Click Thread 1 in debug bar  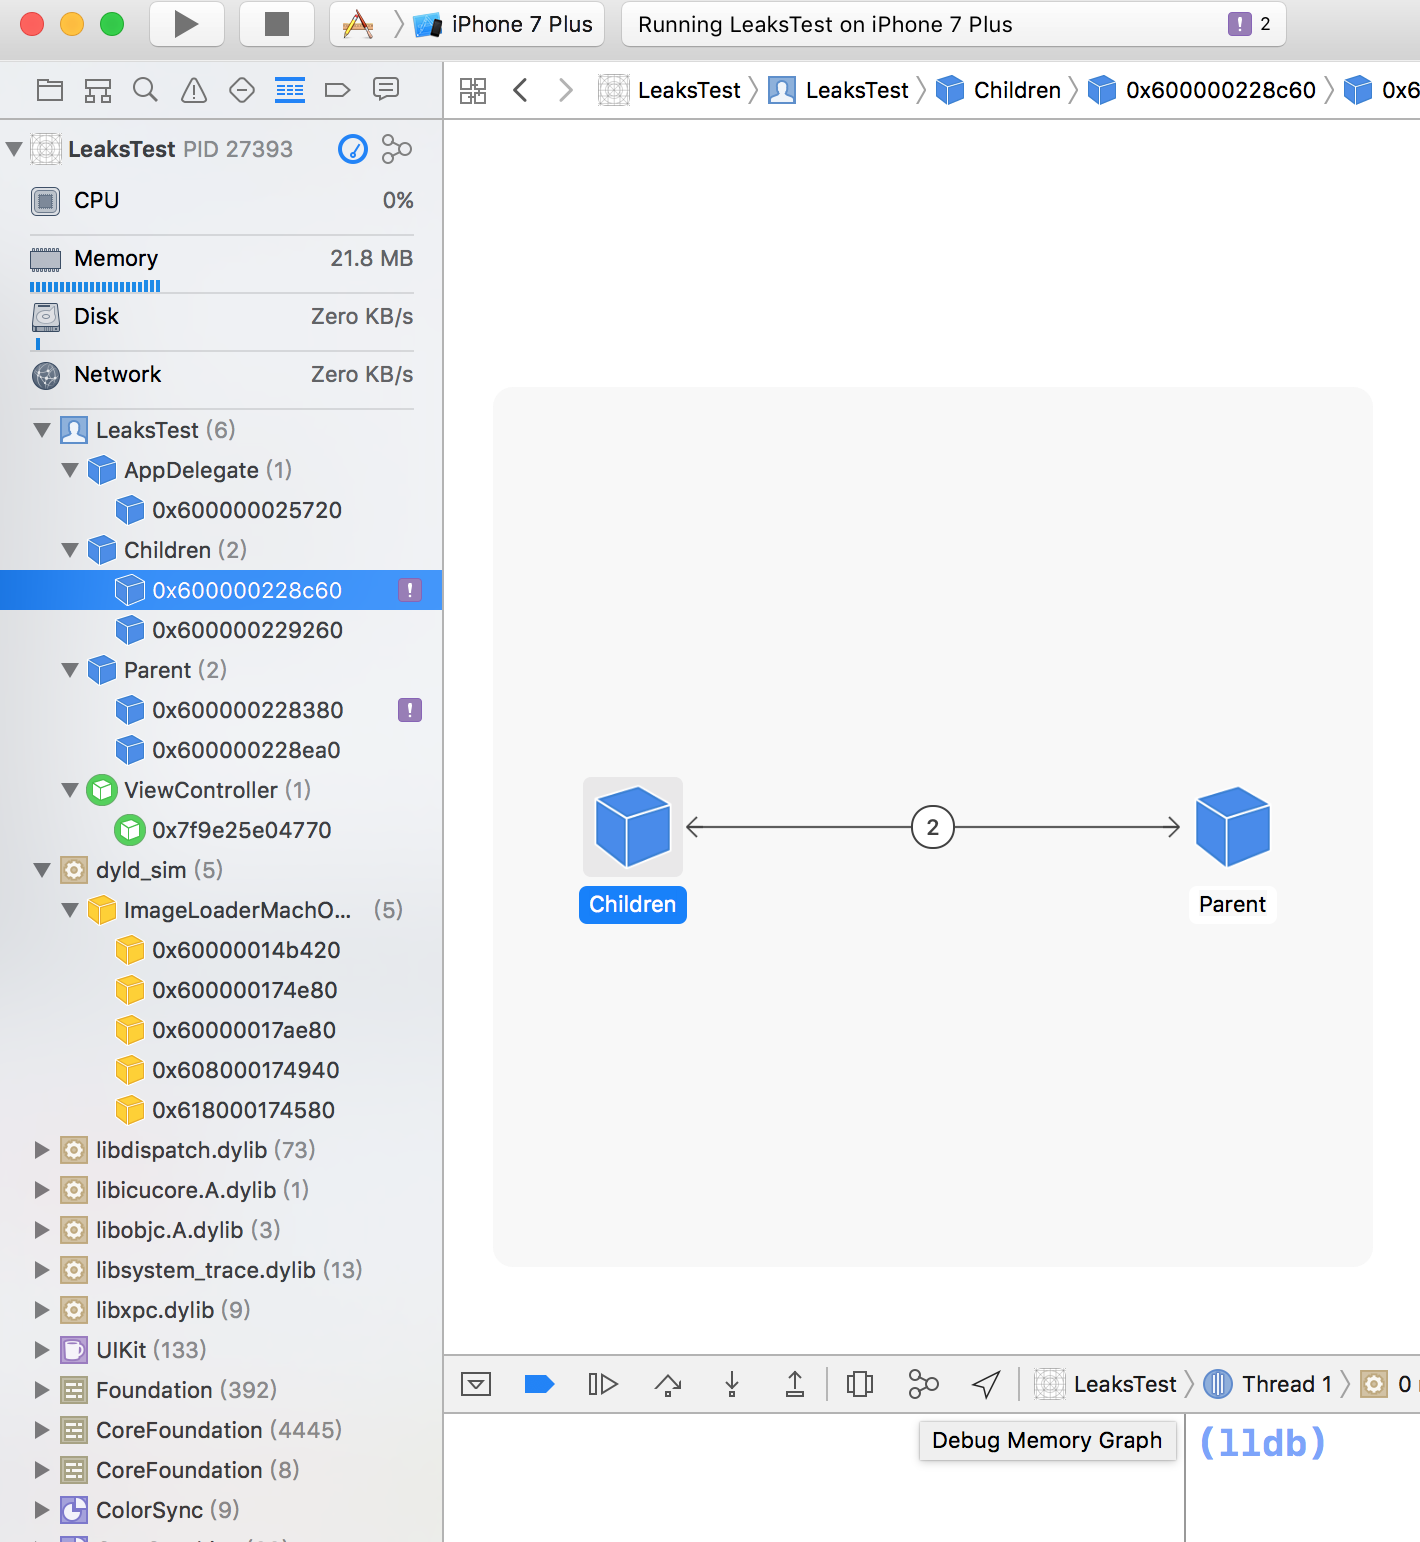(x=1267, y=1384)
